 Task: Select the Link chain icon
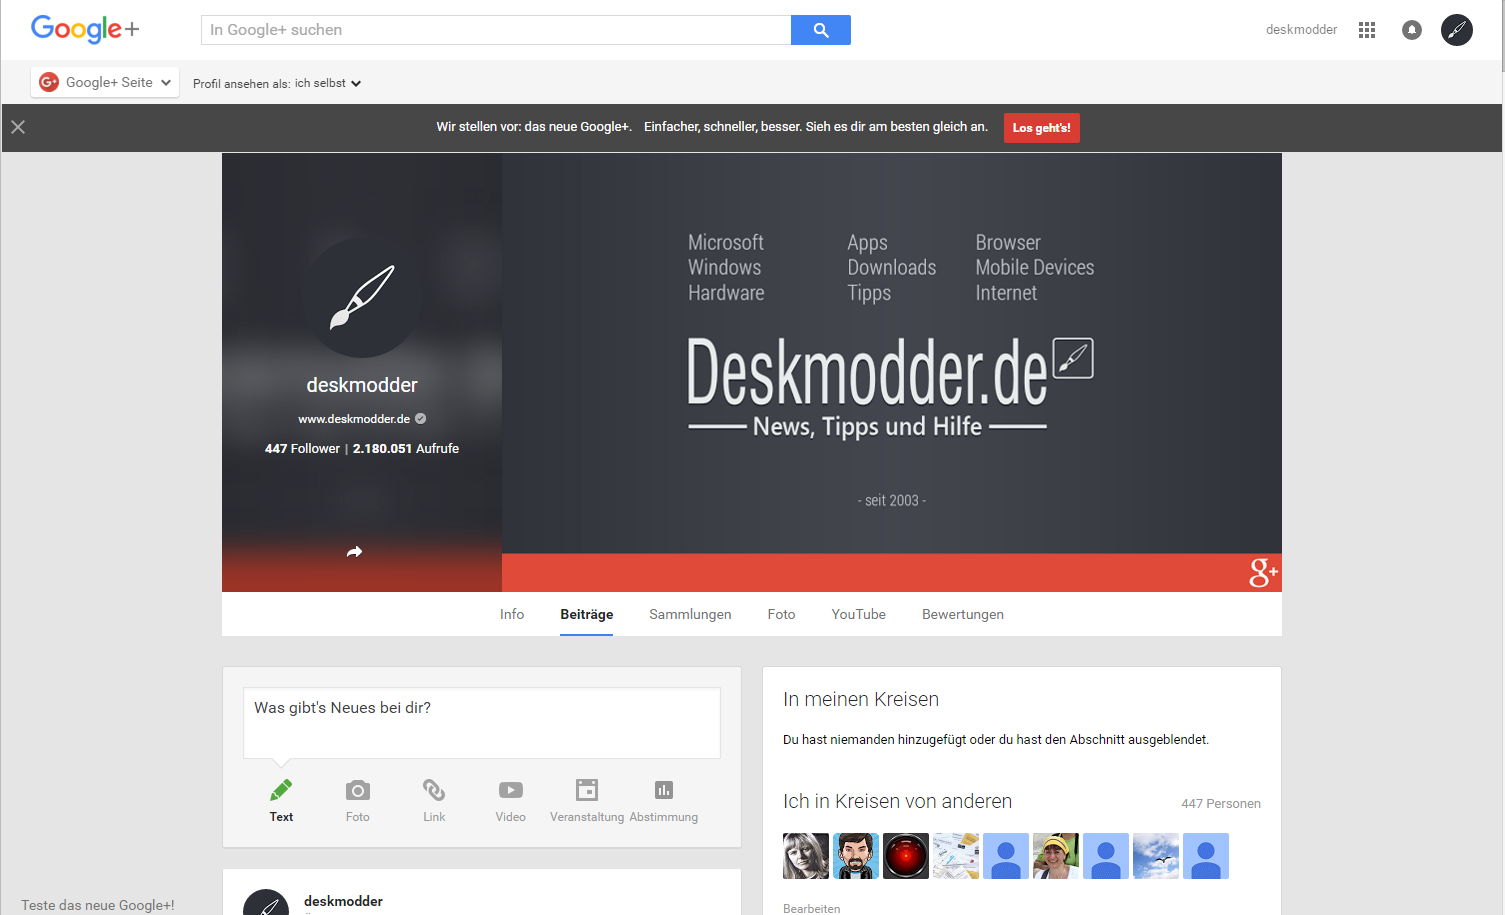tap(434, 790)
